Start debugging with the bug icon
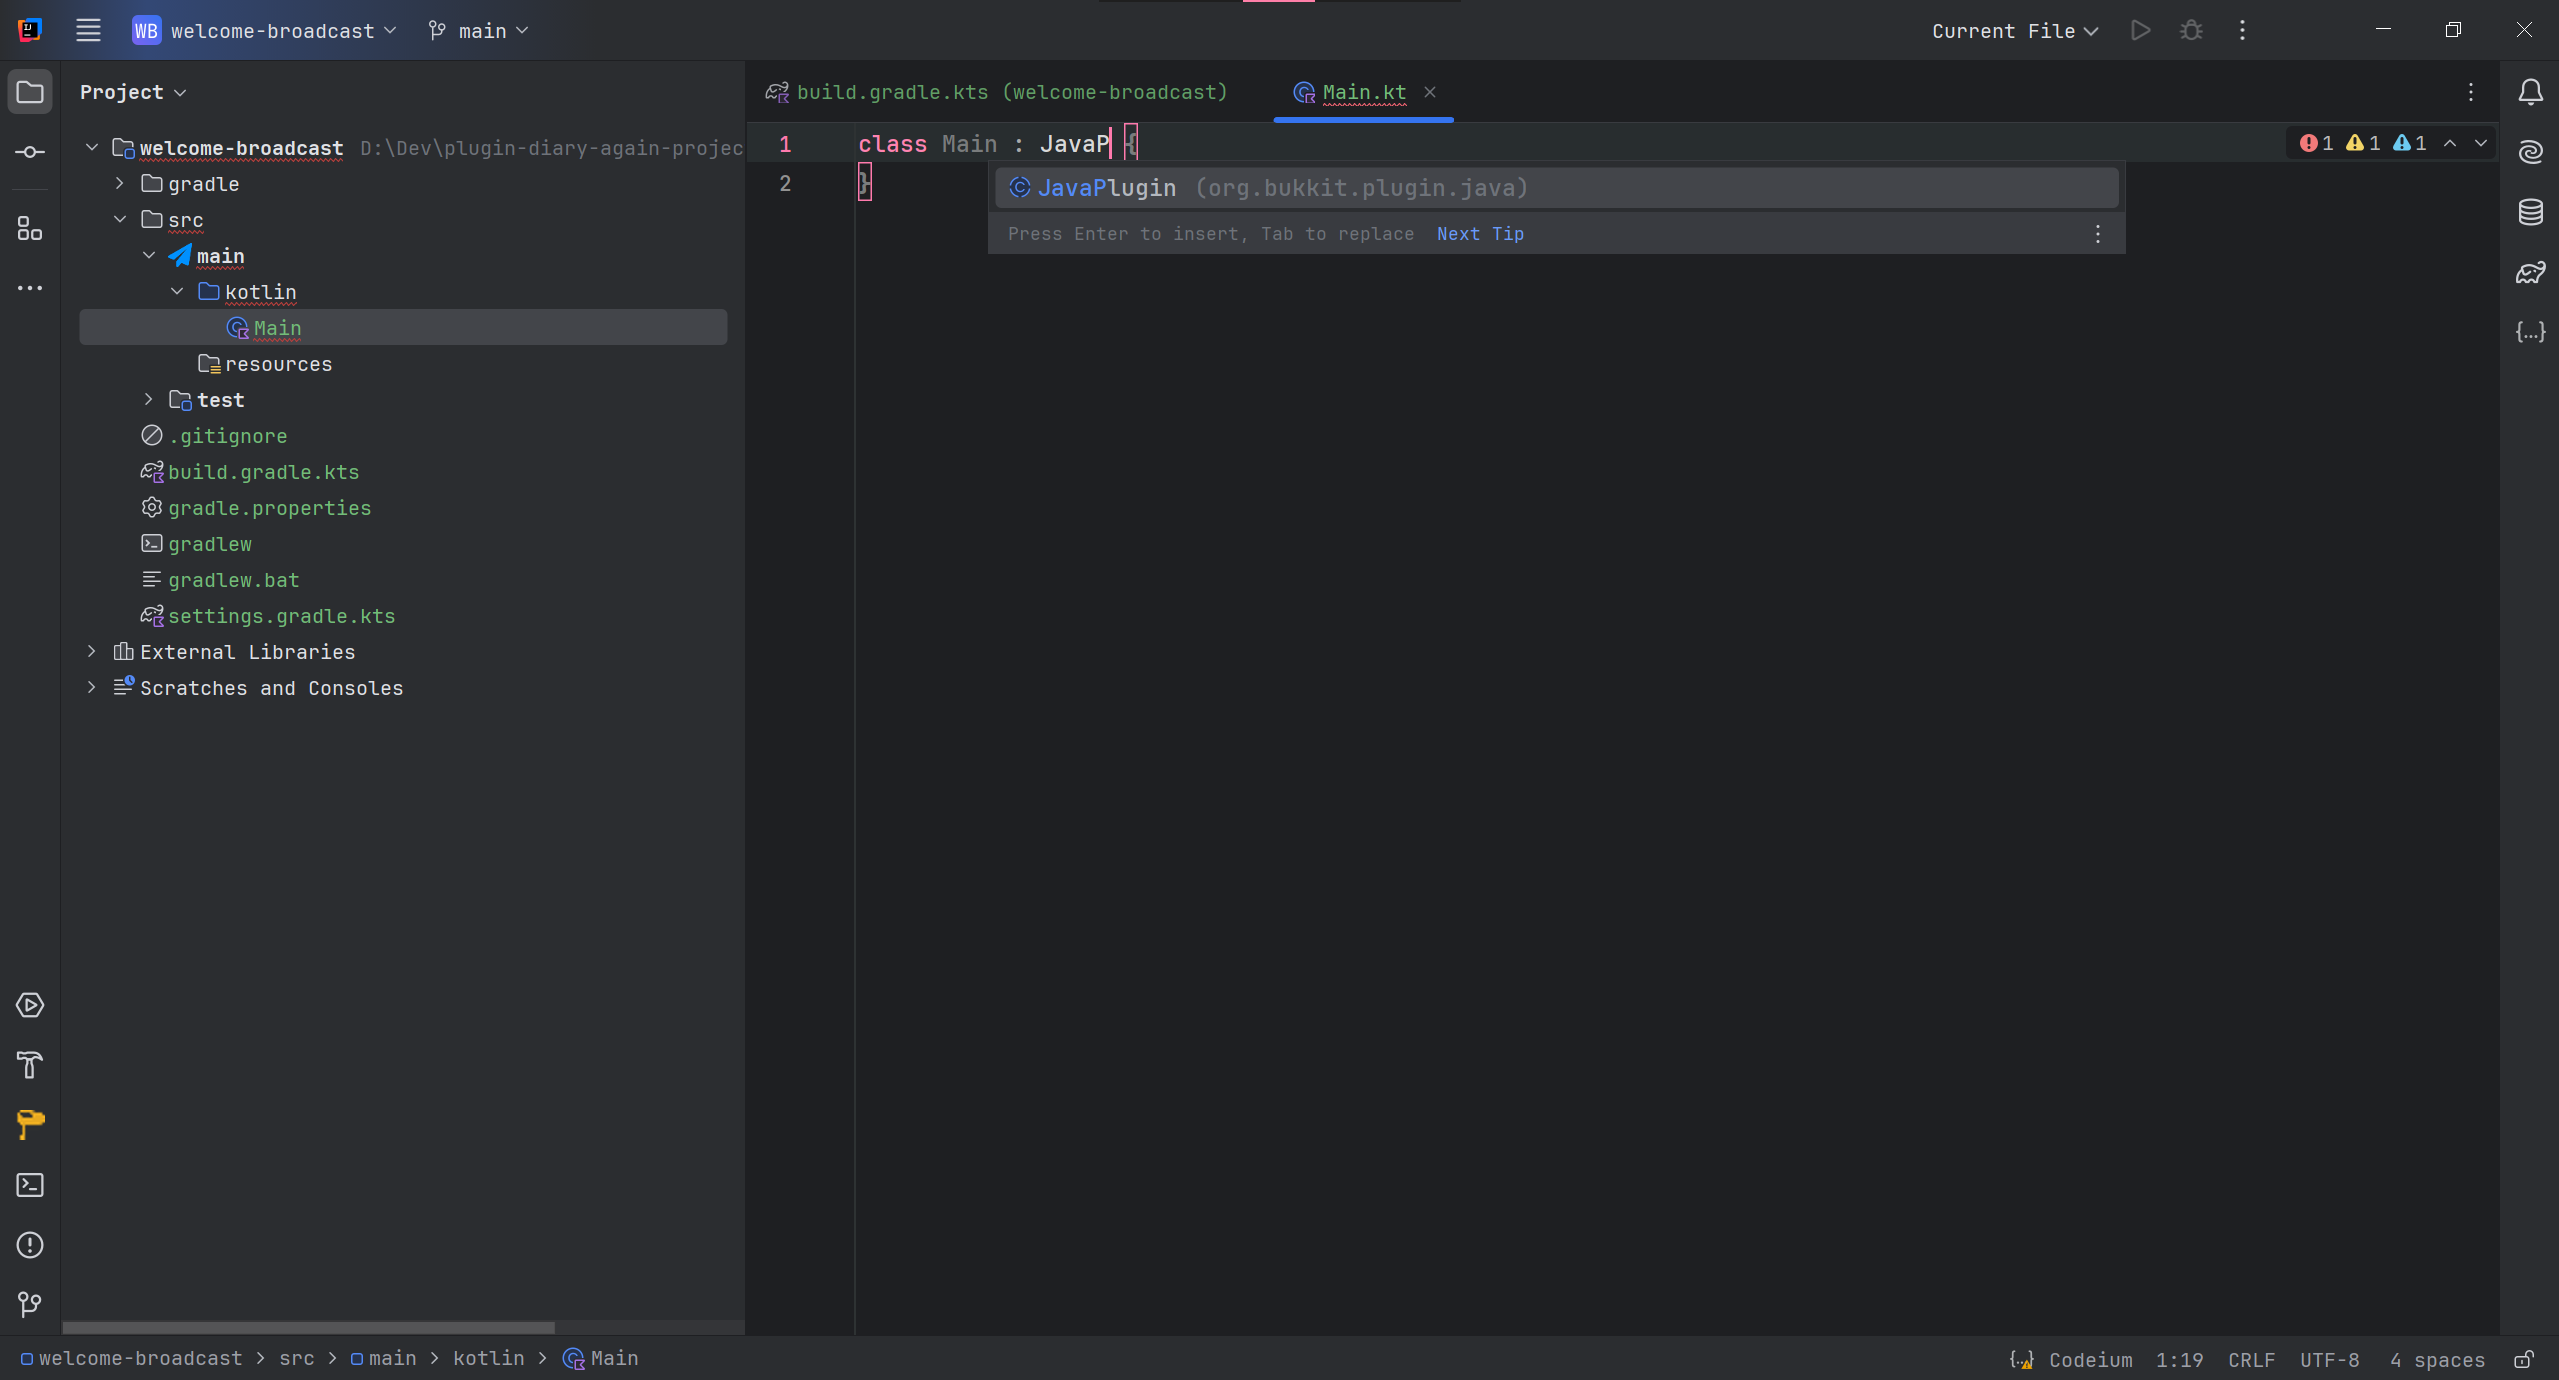The image size is (2559, 1380). (x=2190, y=30)
